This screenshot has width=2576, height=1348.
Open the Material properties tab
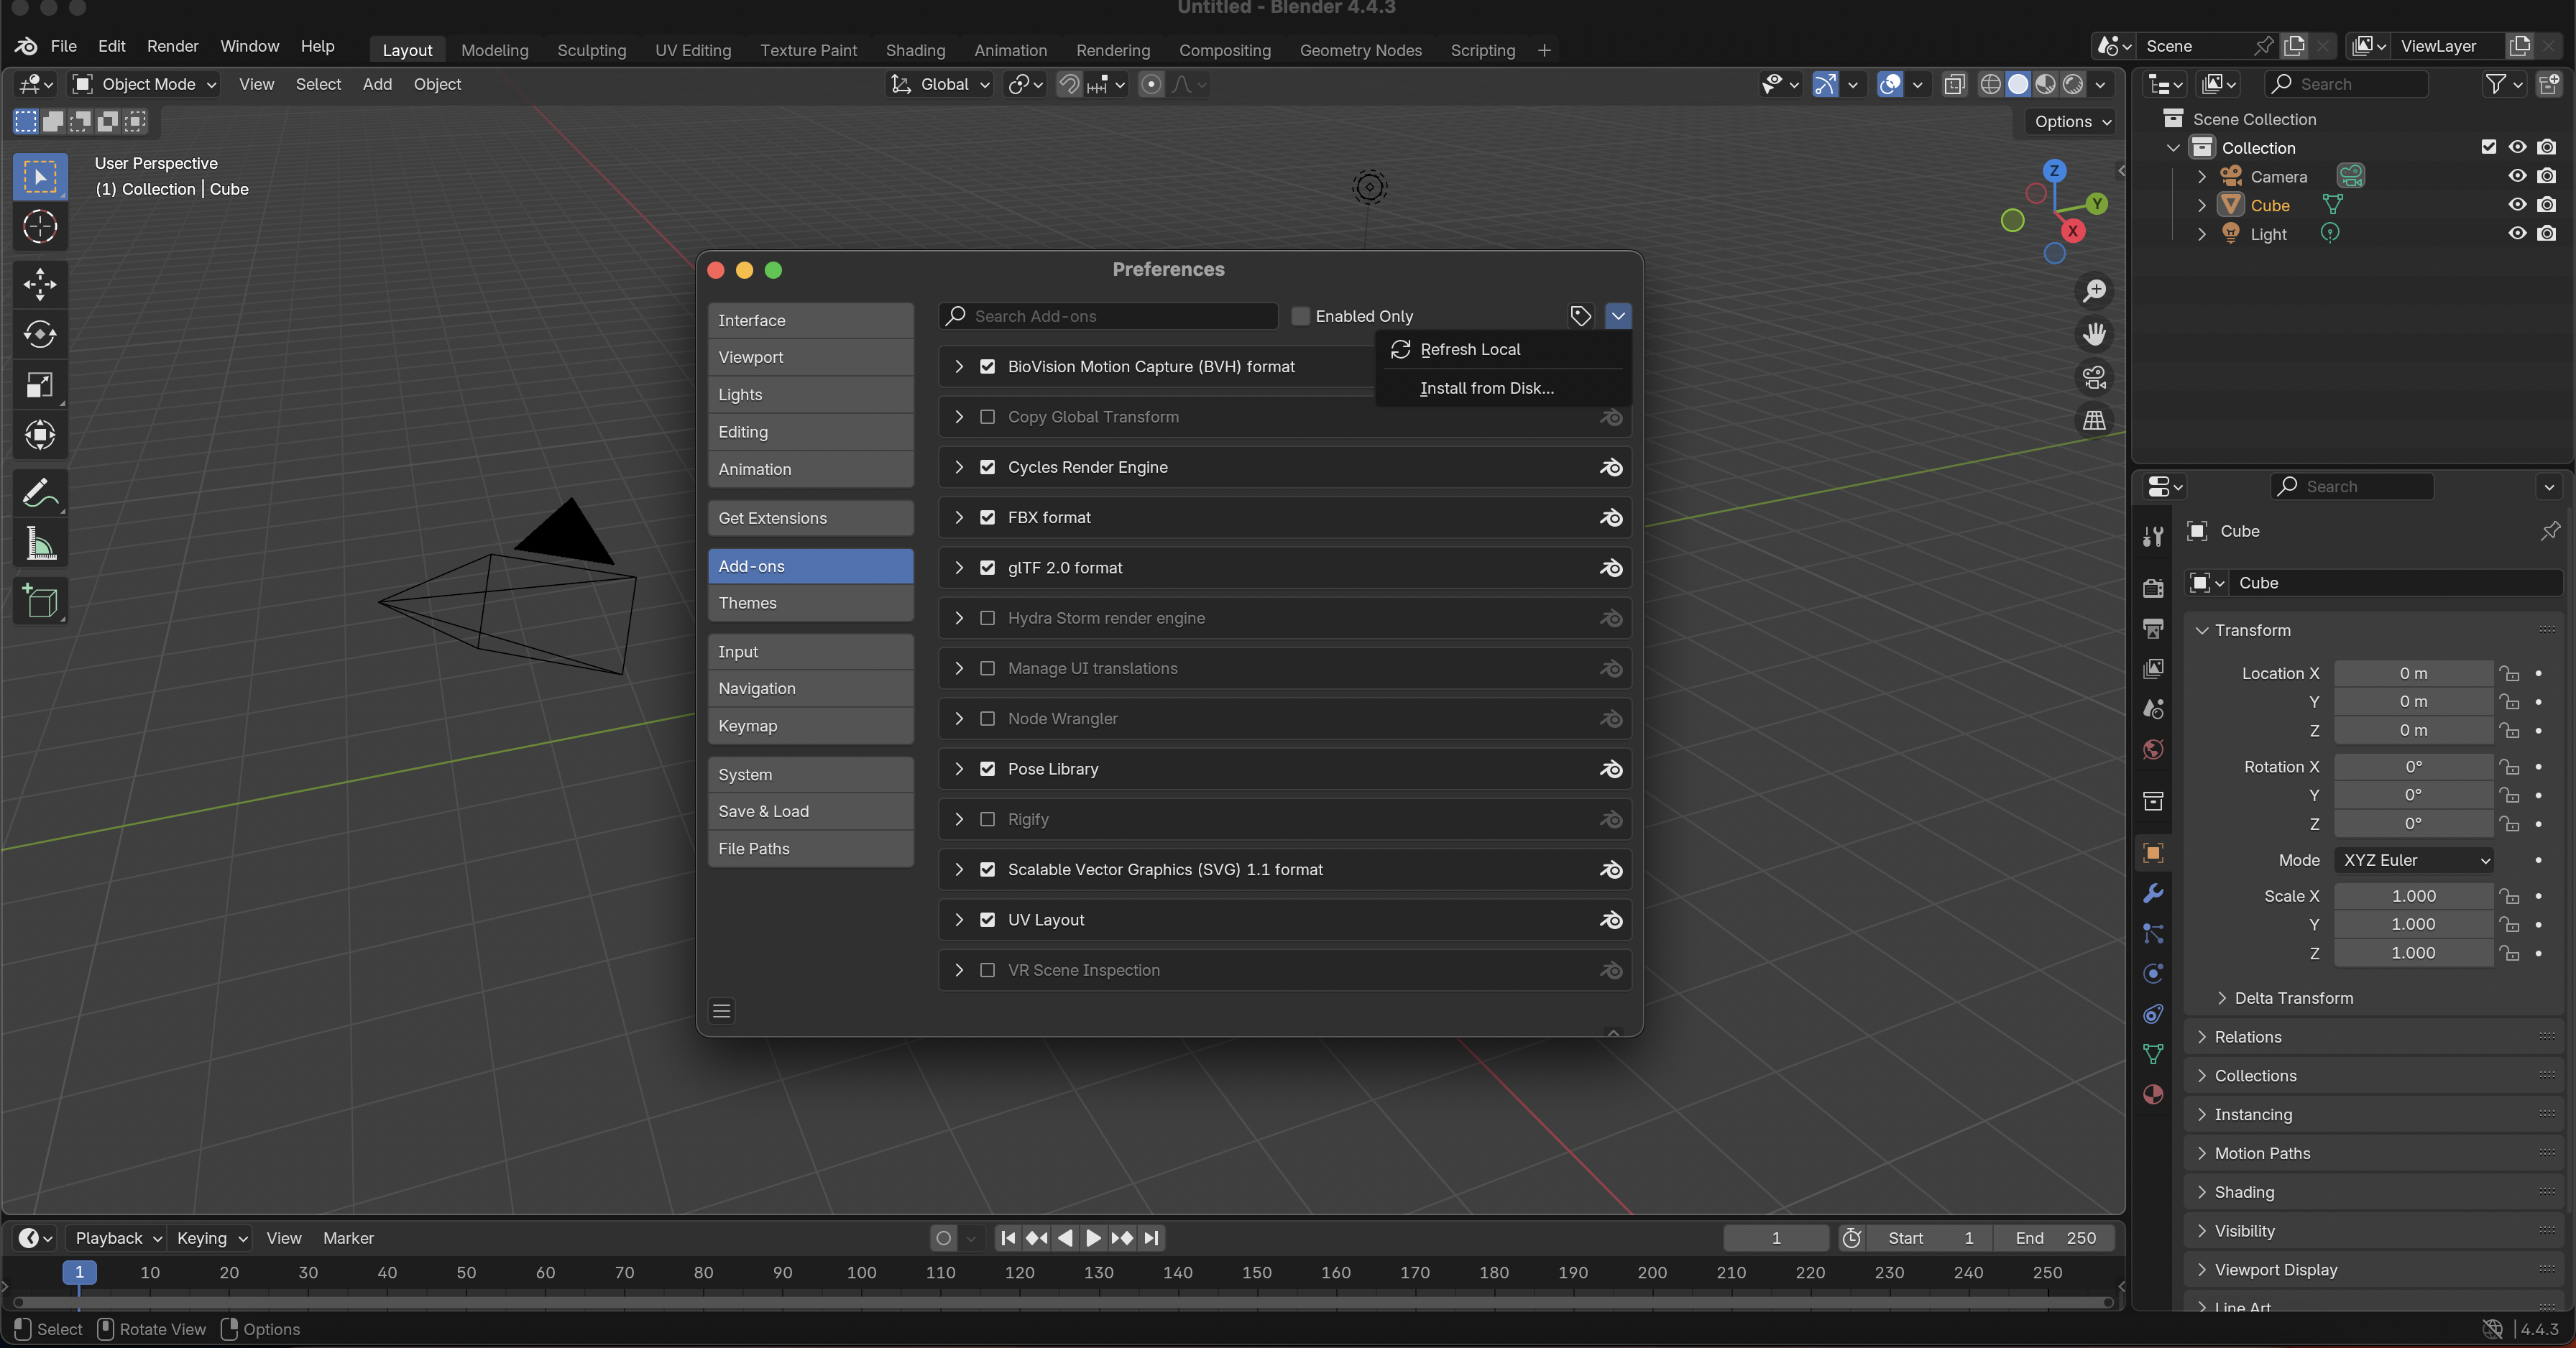[2153, 1094]
